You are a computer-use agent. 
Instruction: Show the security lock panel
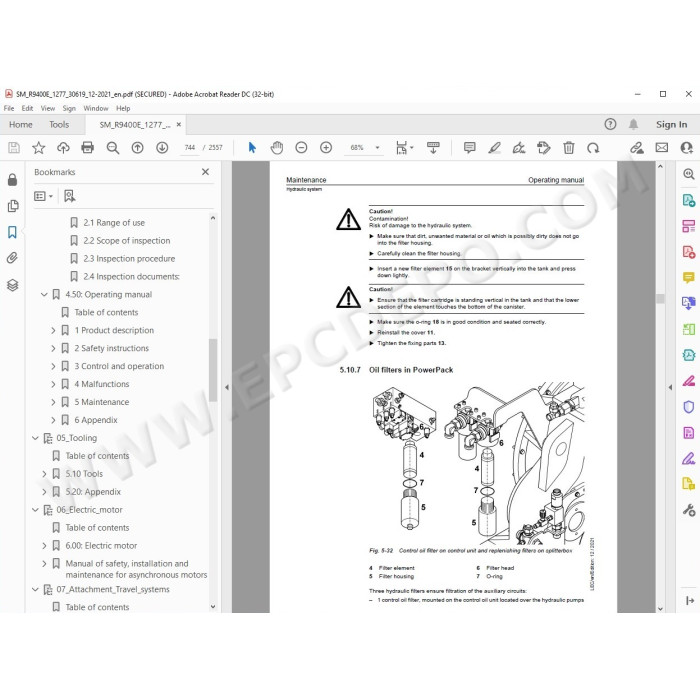click(12, 179)
